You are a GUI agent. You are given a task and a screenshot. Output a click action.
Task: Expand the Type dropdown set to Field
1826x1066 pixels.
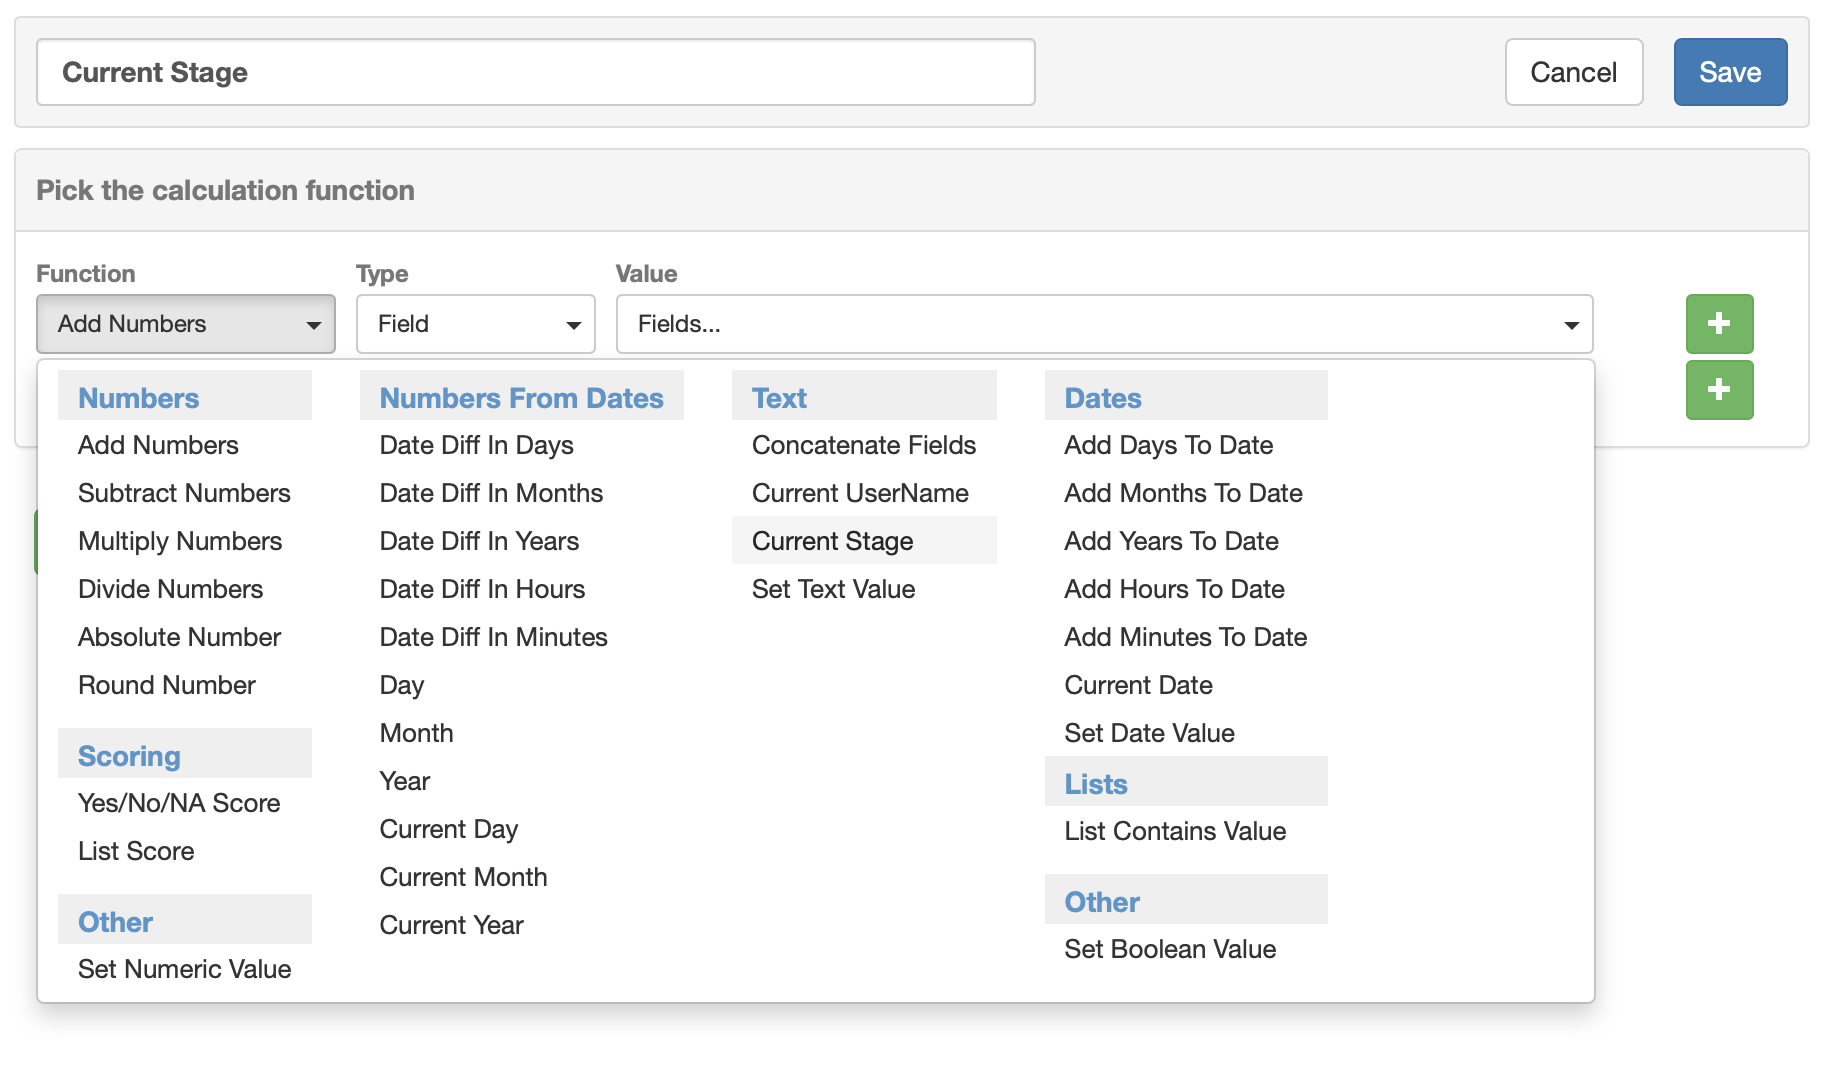[475, 324]
